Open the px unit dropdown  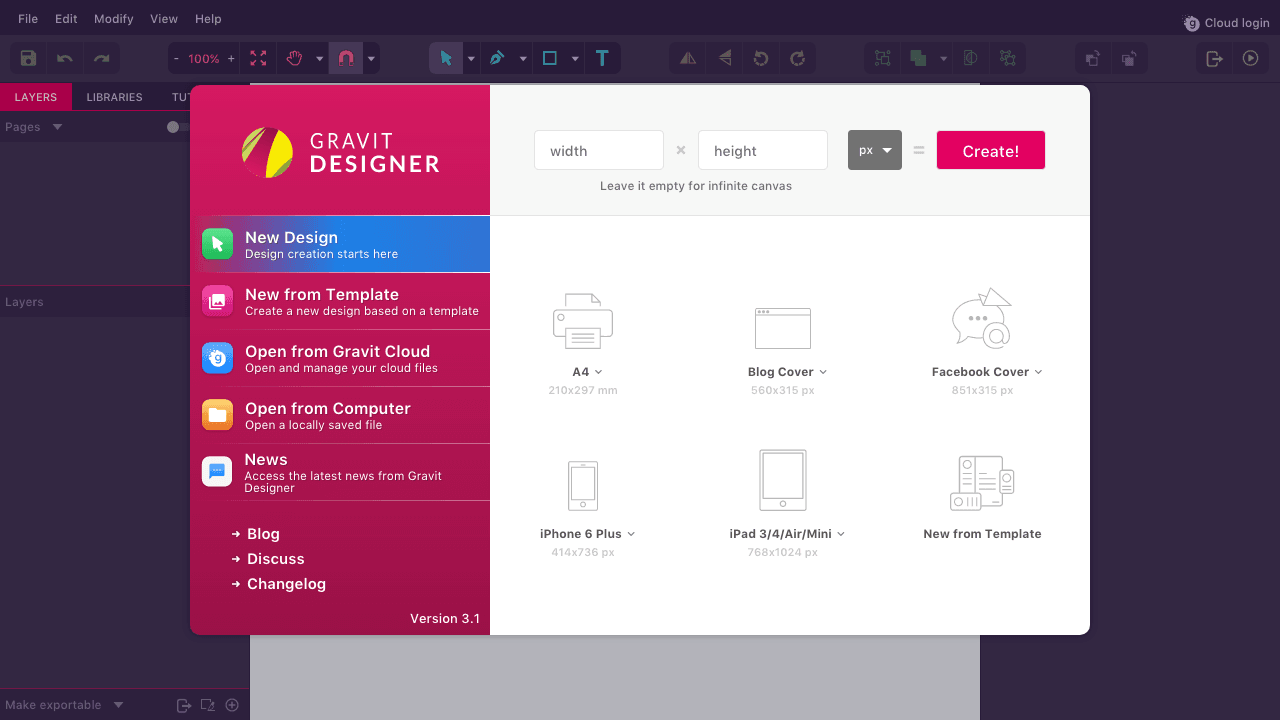[875, 150]
